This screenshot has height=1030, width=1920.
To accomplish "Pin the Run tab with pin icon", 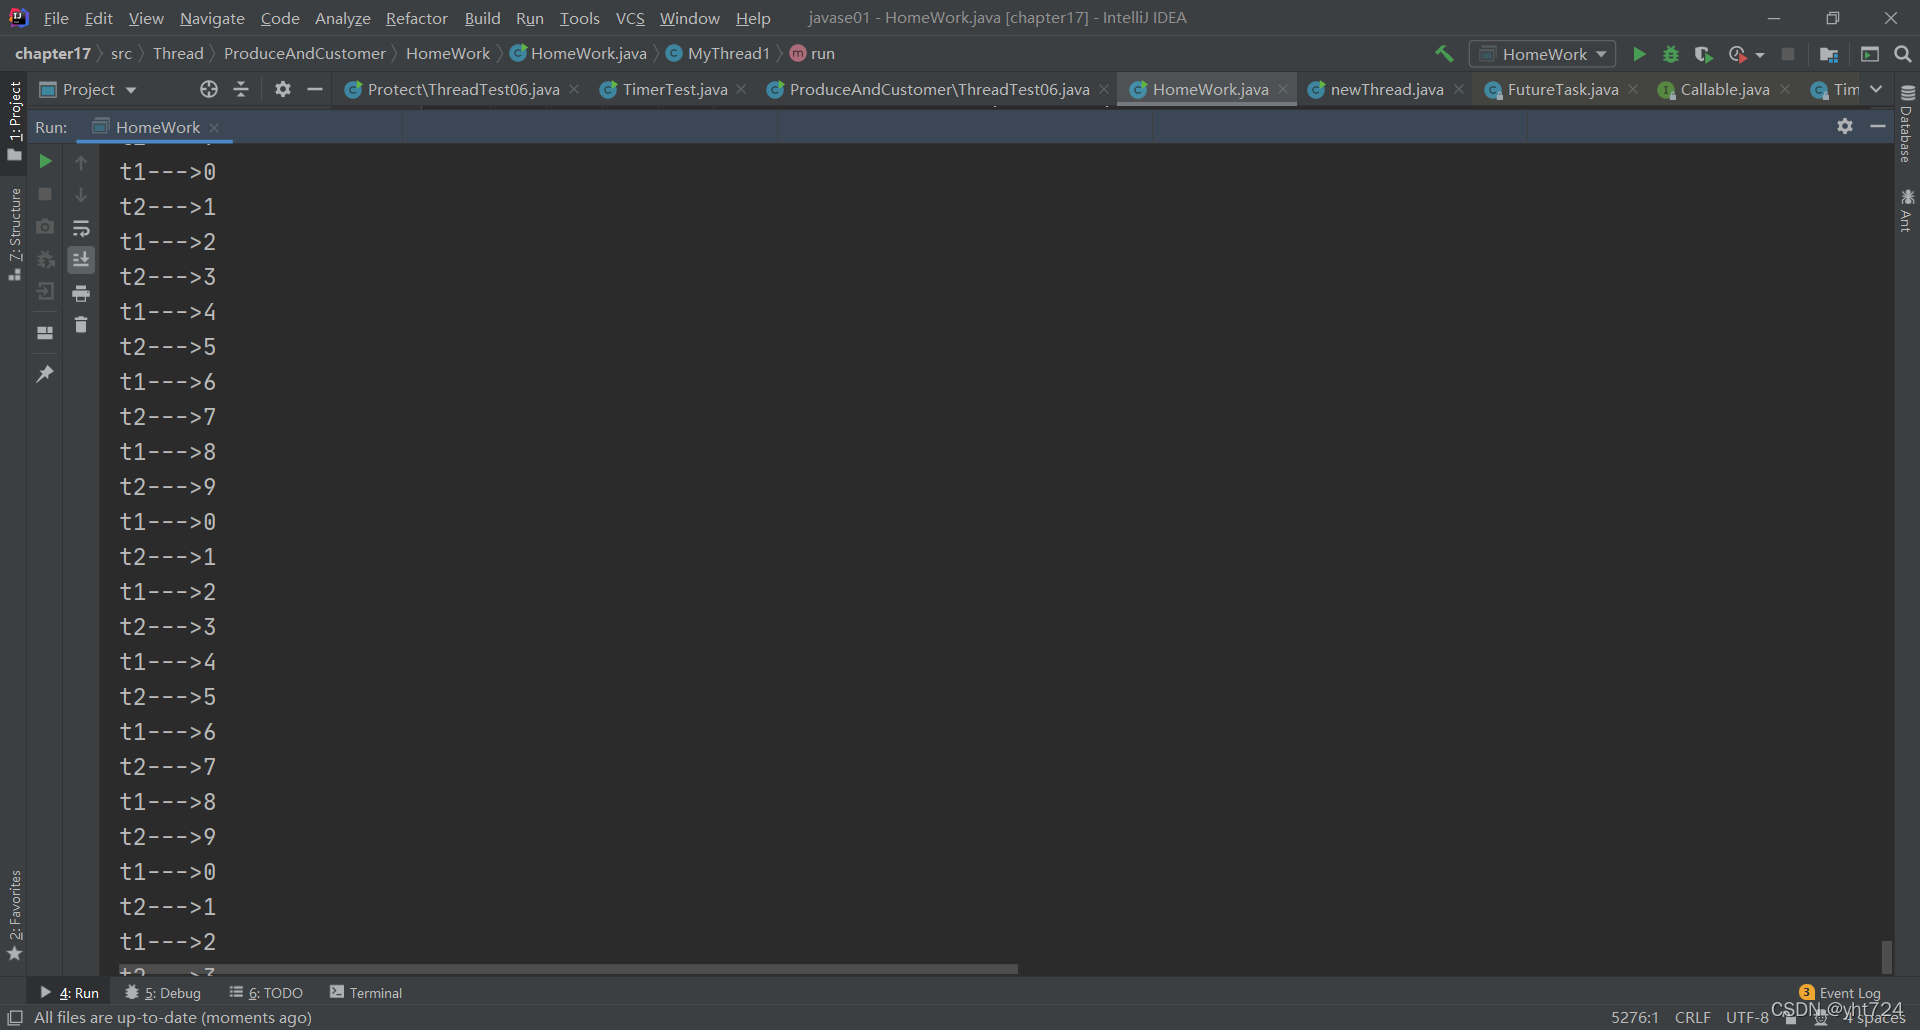I will tap(45, 373).
